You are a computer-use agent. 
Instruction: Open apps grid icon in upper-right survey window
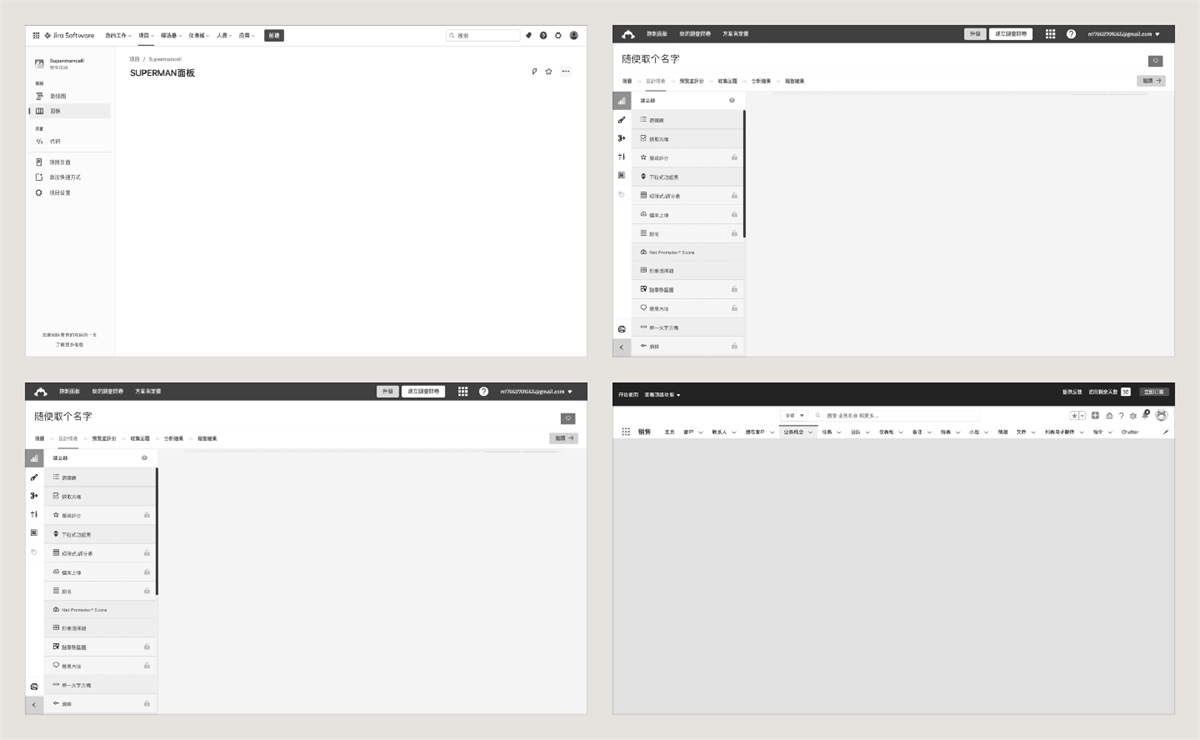tap(1051, 33)
